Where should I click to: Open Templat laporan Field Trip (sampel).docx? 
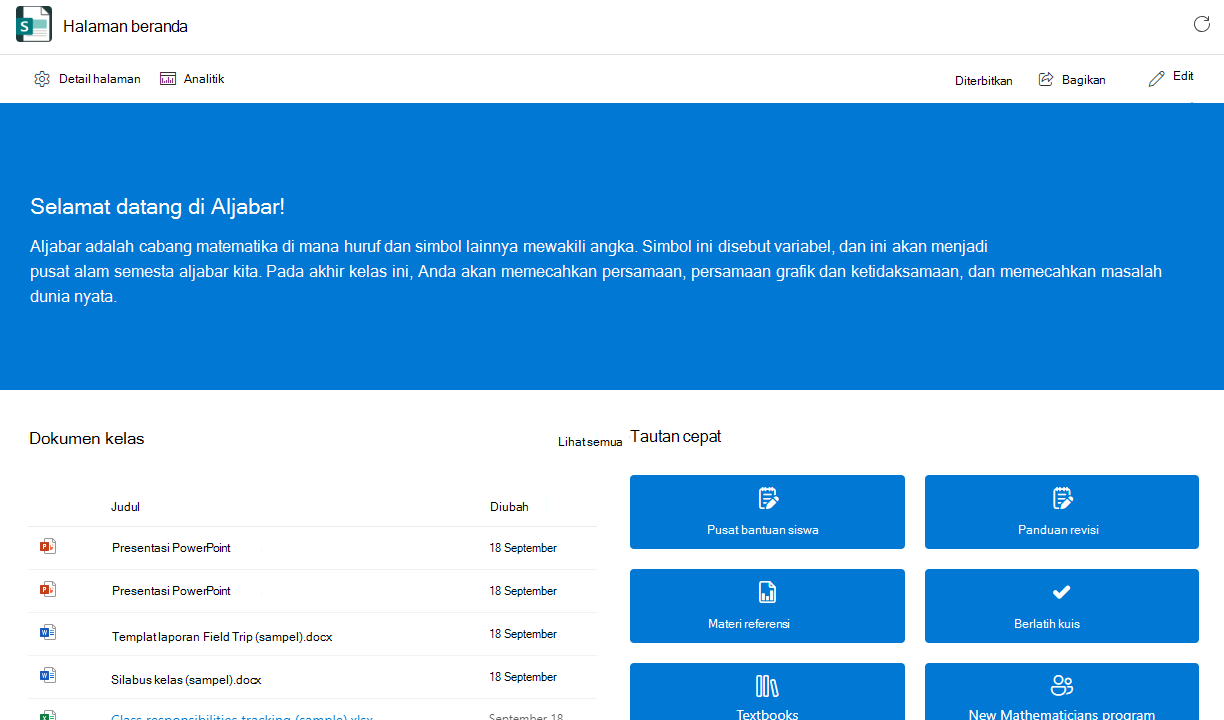click(222, 636)
